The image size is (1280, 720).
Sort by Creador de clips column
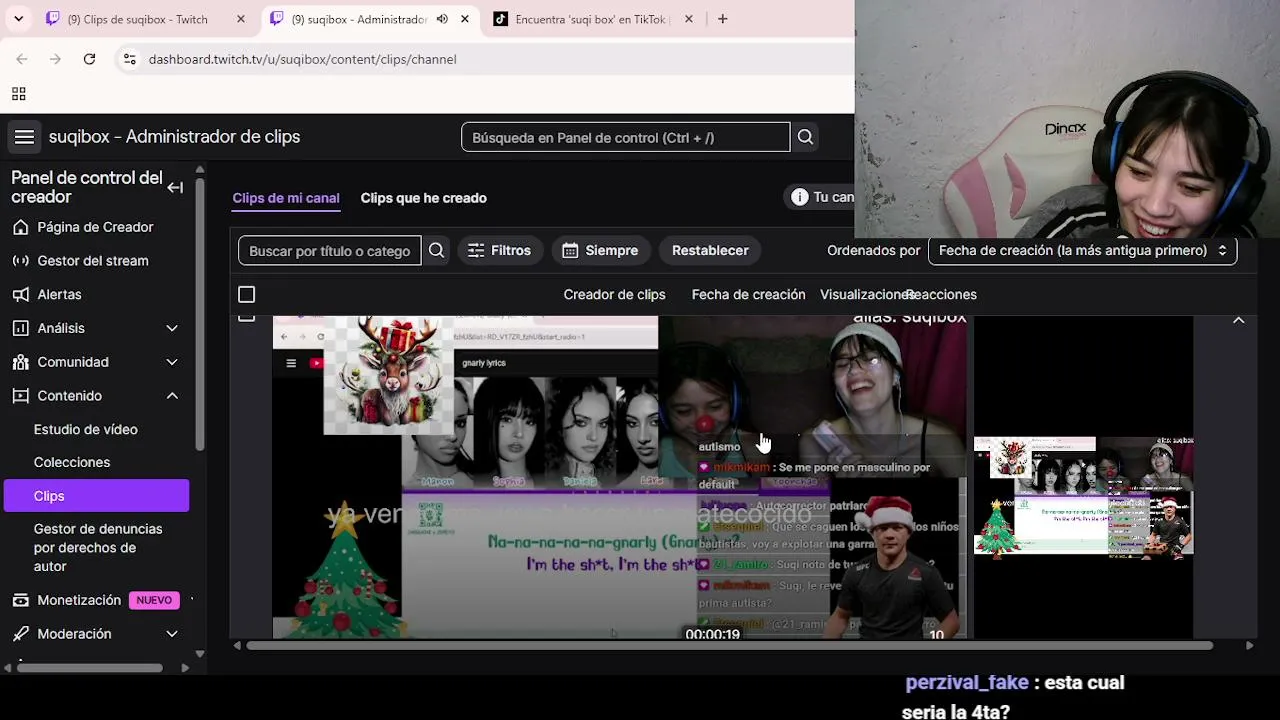click(x=614, y=295)
